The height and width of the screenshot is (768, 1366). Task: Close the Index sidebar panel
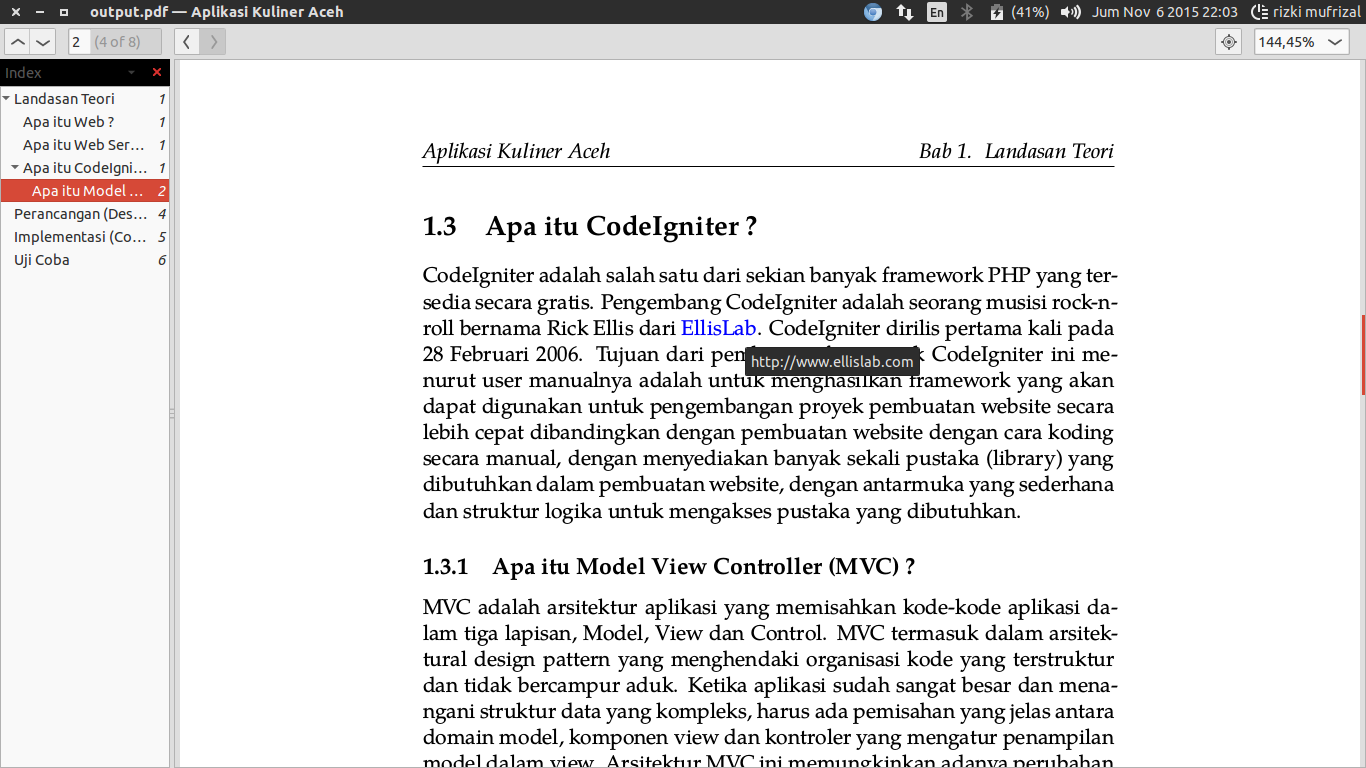(157, 72)
